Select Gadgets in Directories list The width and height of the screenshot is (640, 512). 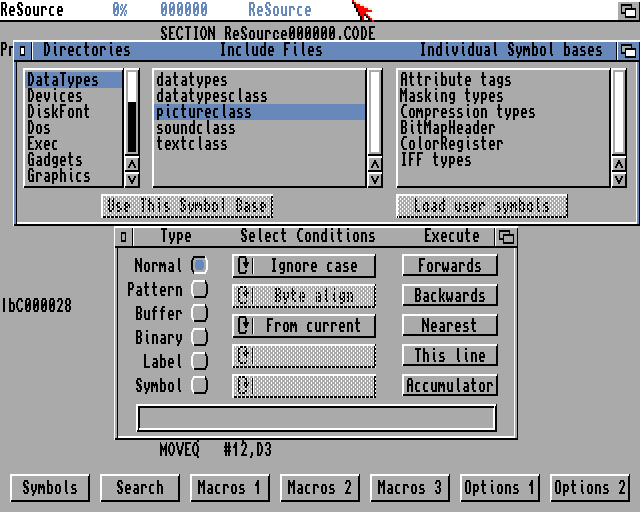click(x=74, y=160)
